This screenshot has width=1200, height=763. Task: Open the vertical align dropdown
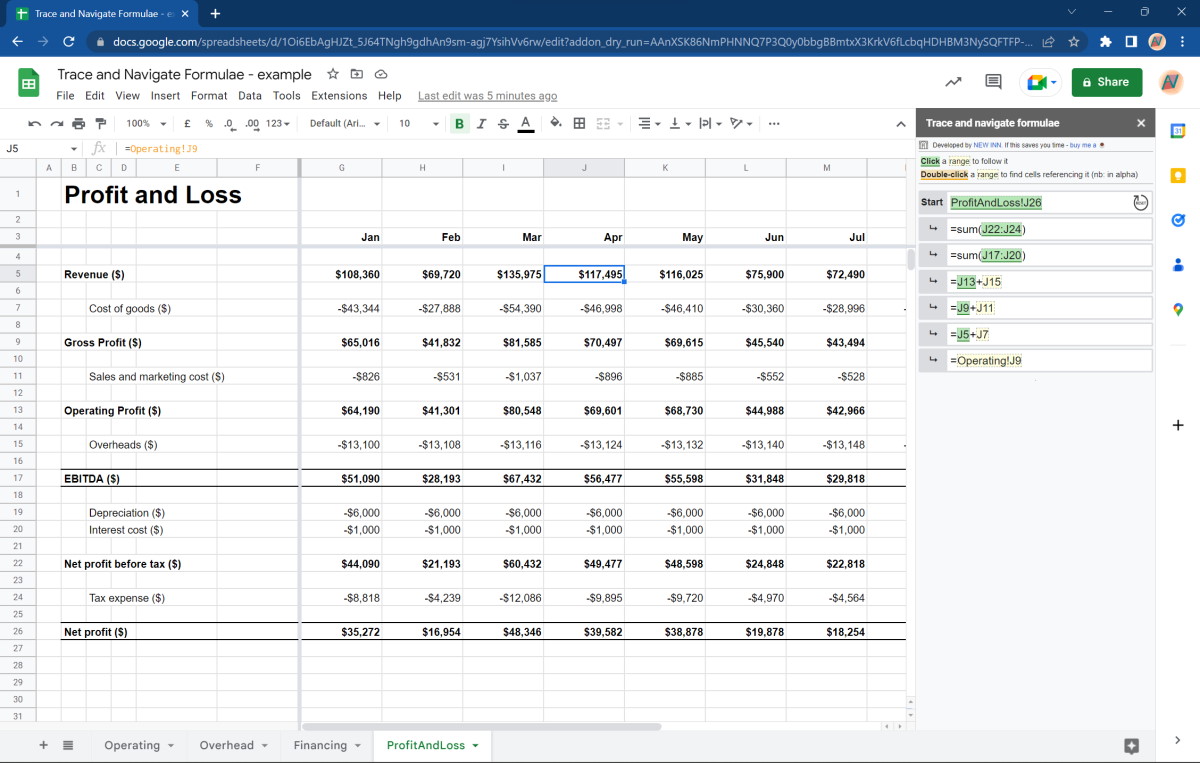point(679,123)
